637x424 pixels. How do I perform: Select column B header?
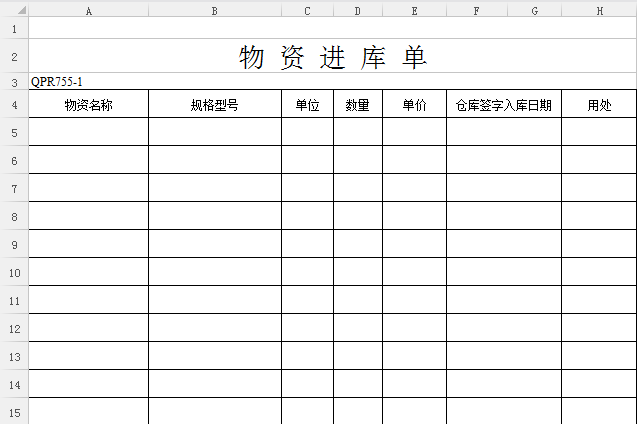click(x=215, y=11)
